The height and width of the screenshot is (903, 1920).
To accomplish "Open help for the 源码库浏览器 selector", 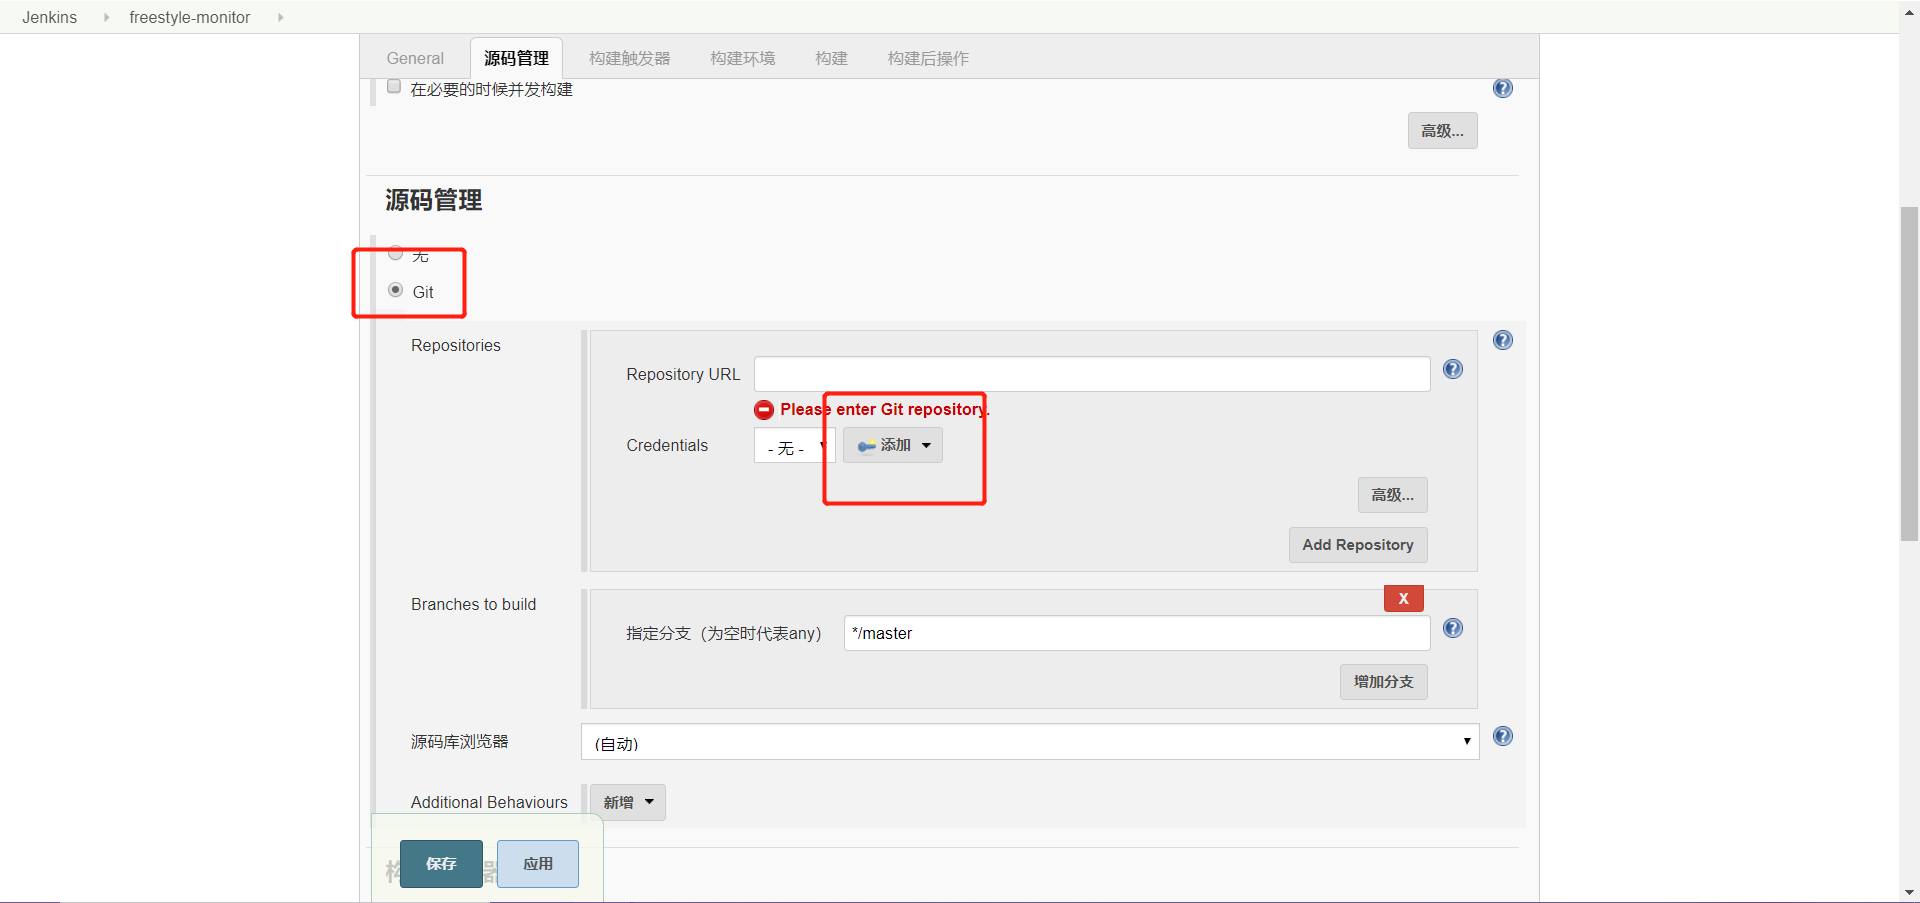I will coord(1502,736).
